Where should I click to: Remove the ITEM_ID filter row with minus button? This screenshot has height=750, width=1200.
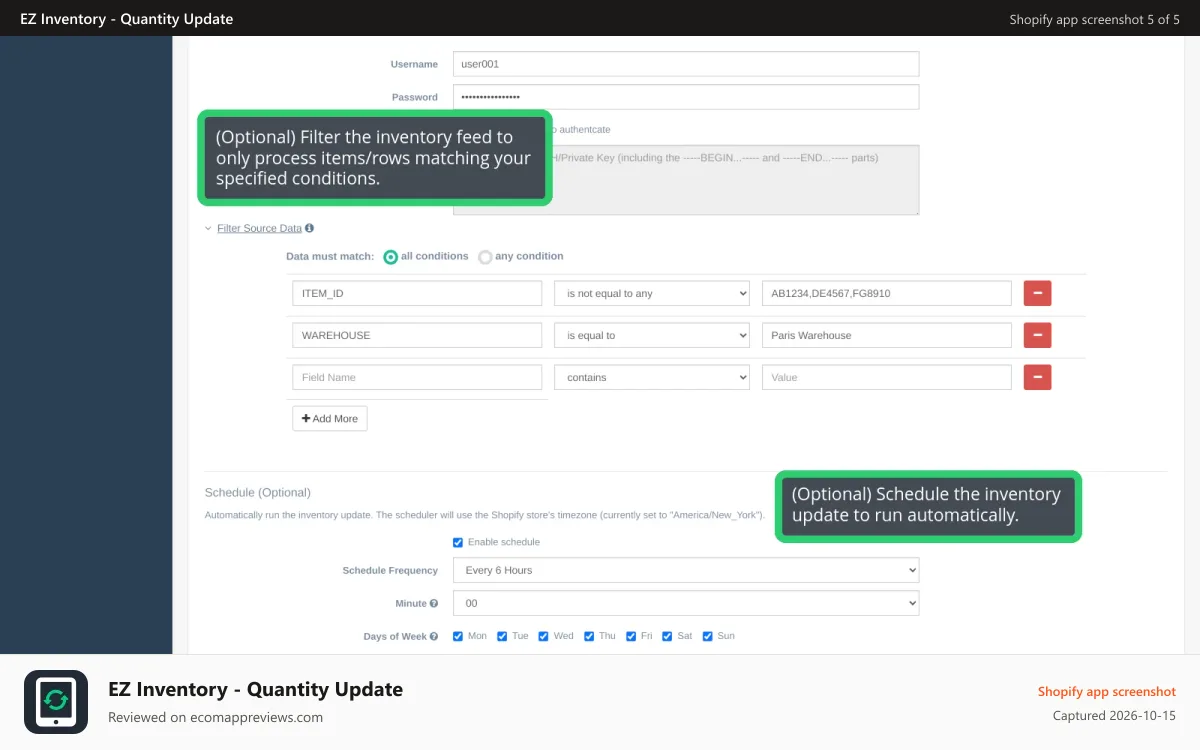(1037, 293)
